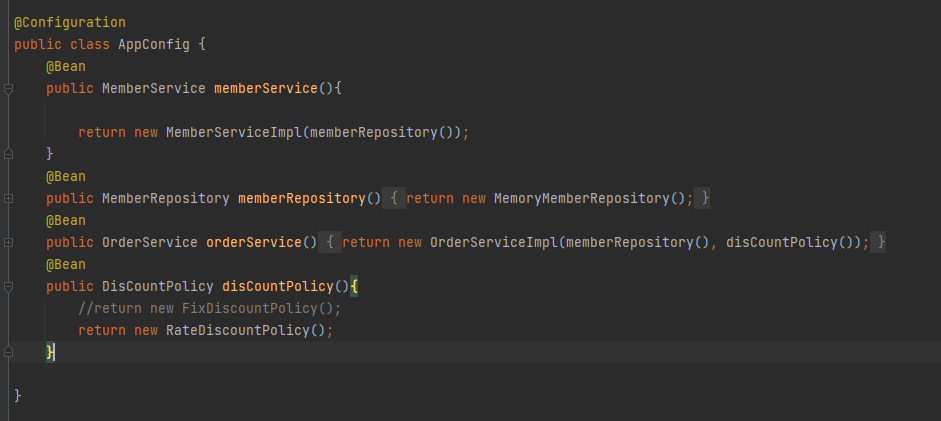Click the @Bean annotation above memberRepository method
Viewport: 941px width, 421px height.
pos(66,176)
